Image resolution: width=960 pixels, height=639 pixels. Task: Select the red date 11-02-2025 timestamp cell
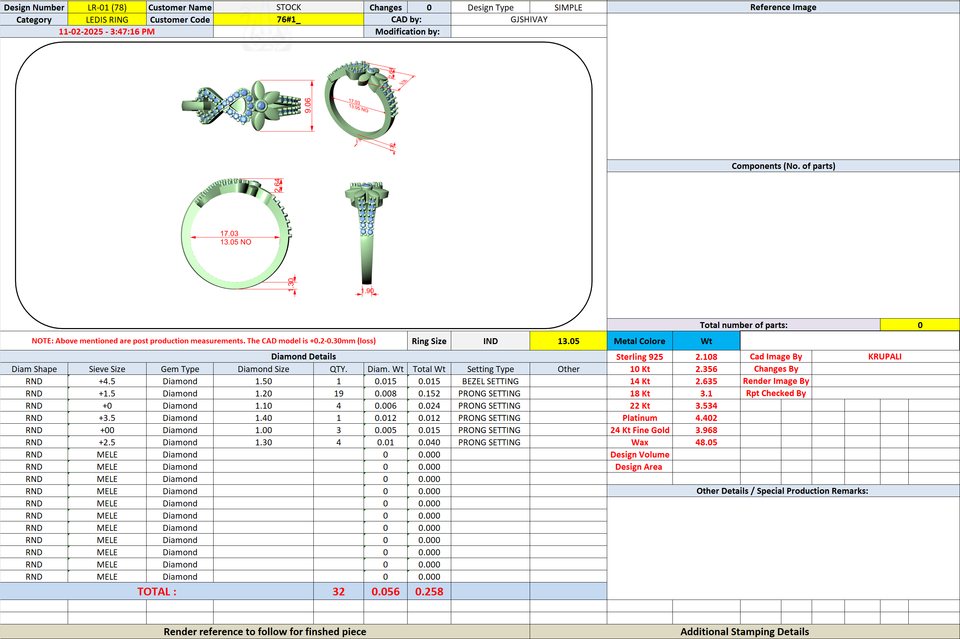tap(107, 32)
